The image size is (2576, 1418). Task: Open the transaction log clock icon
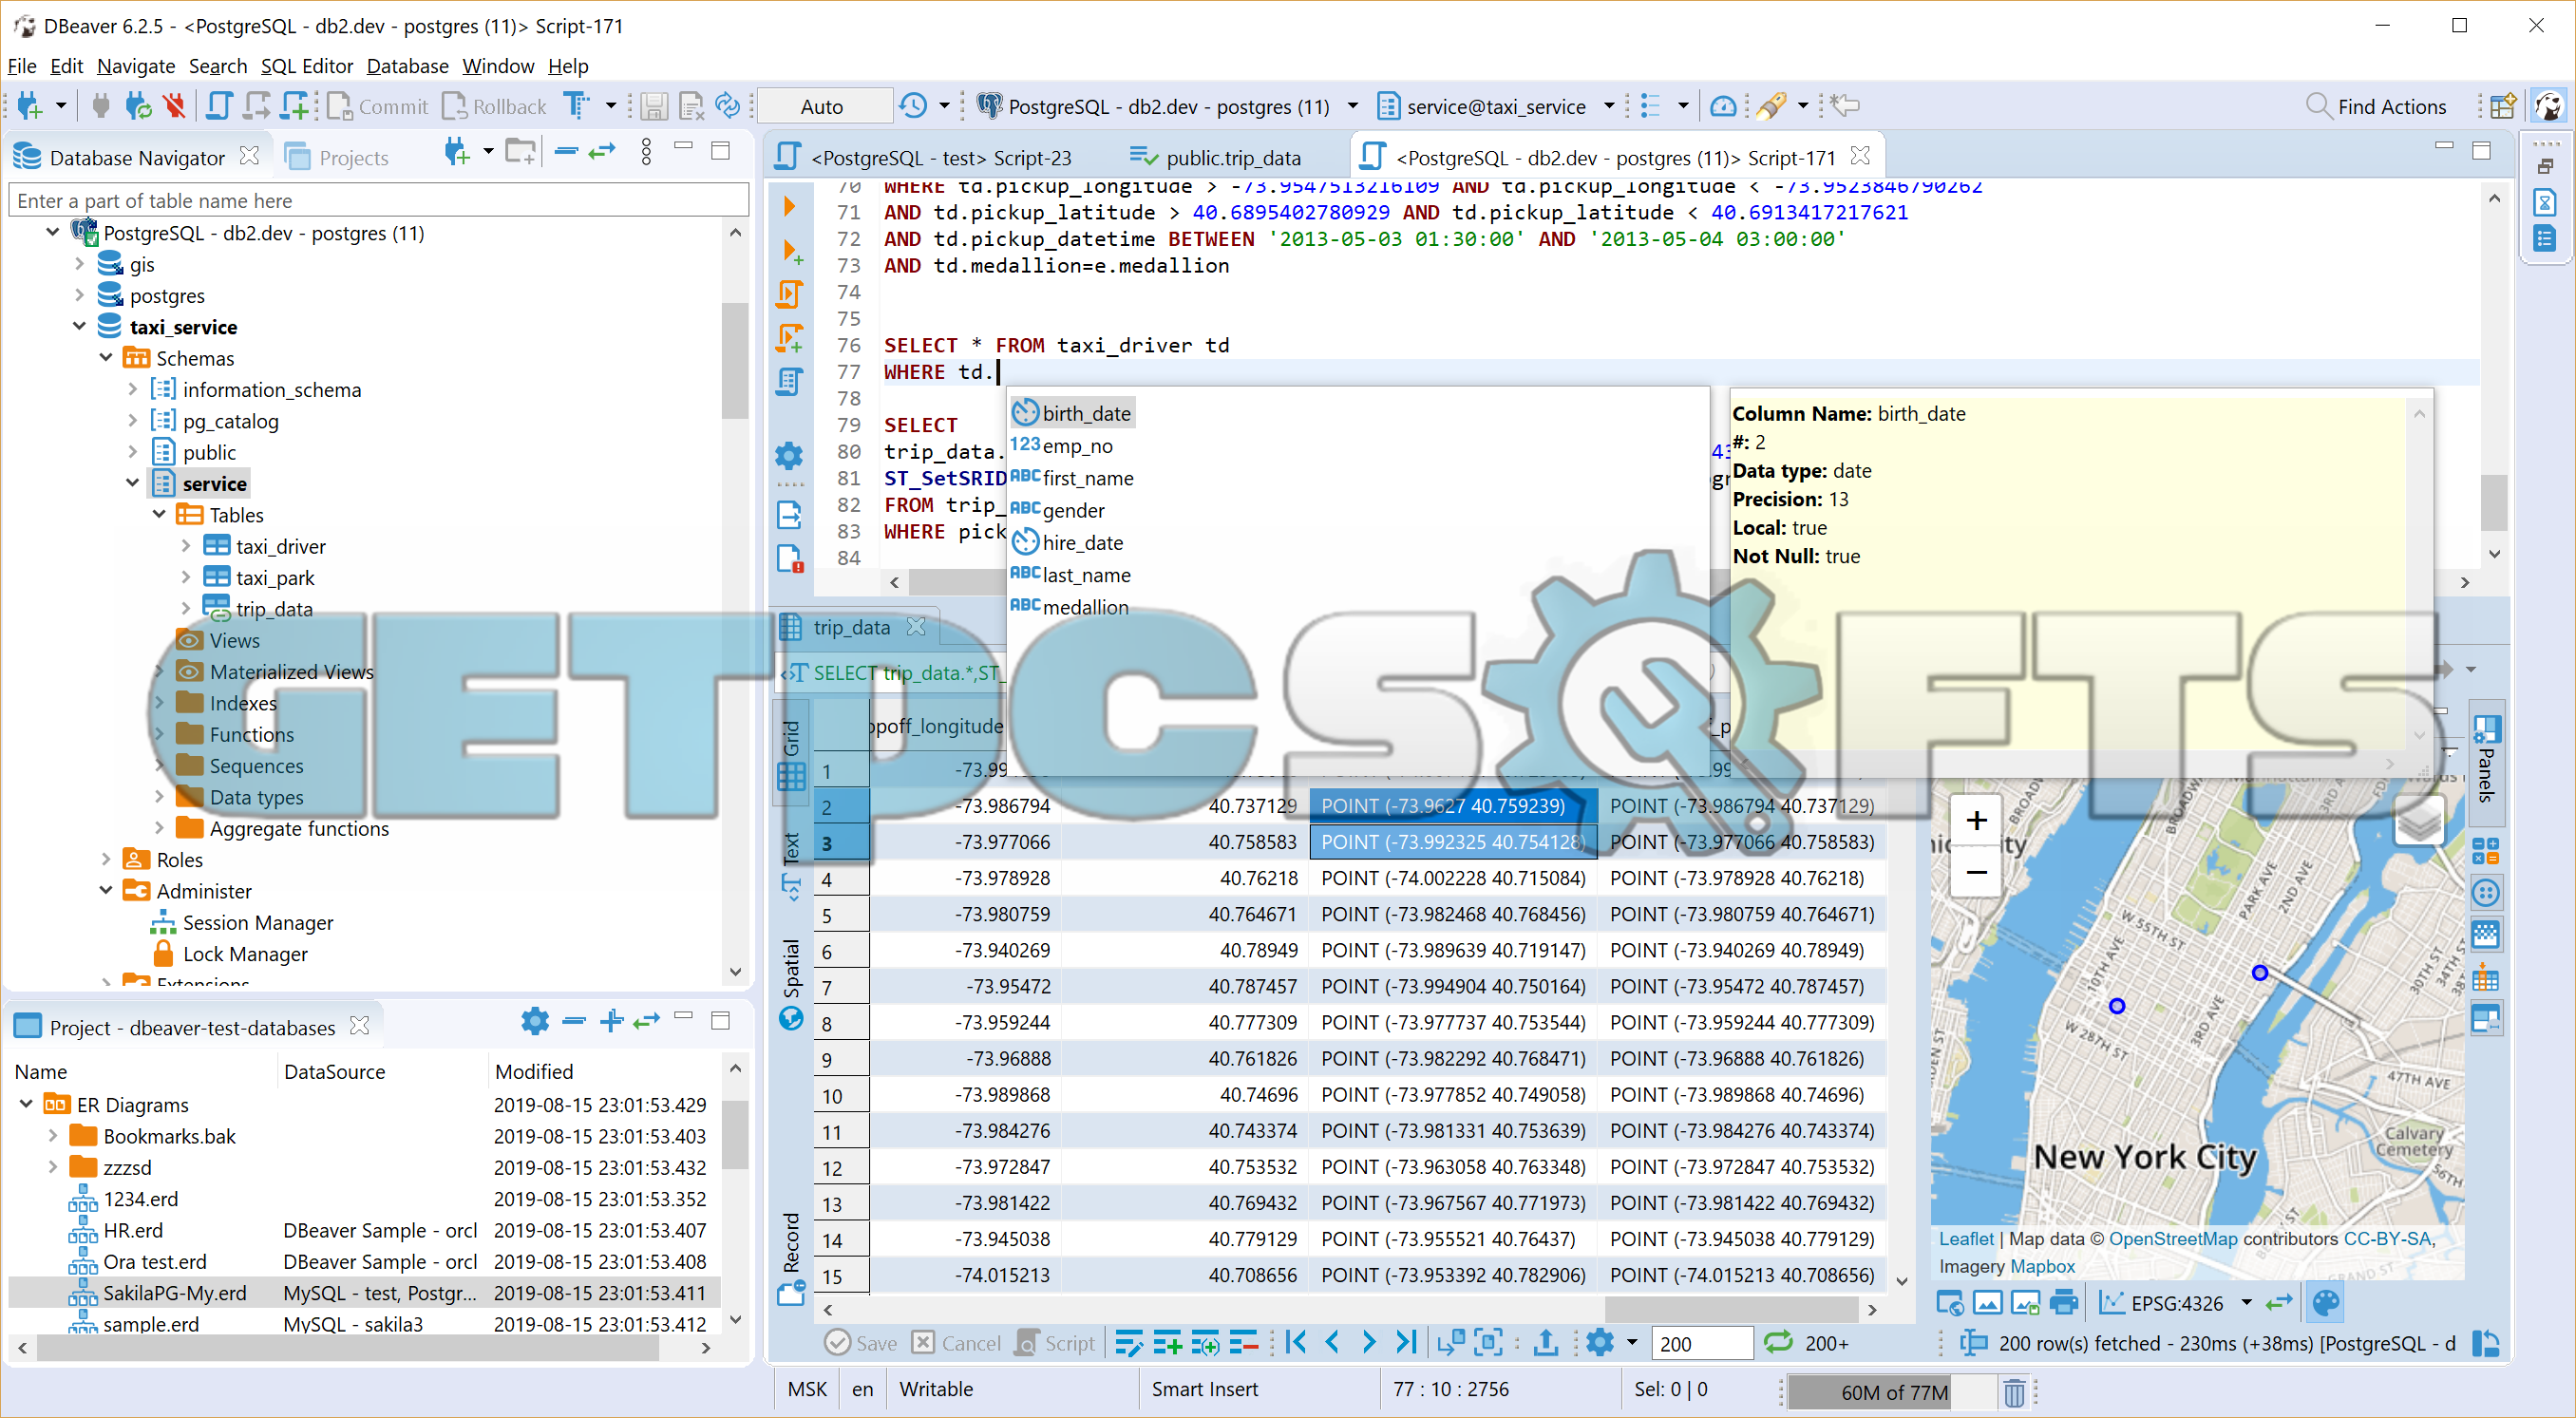[913, 106]
